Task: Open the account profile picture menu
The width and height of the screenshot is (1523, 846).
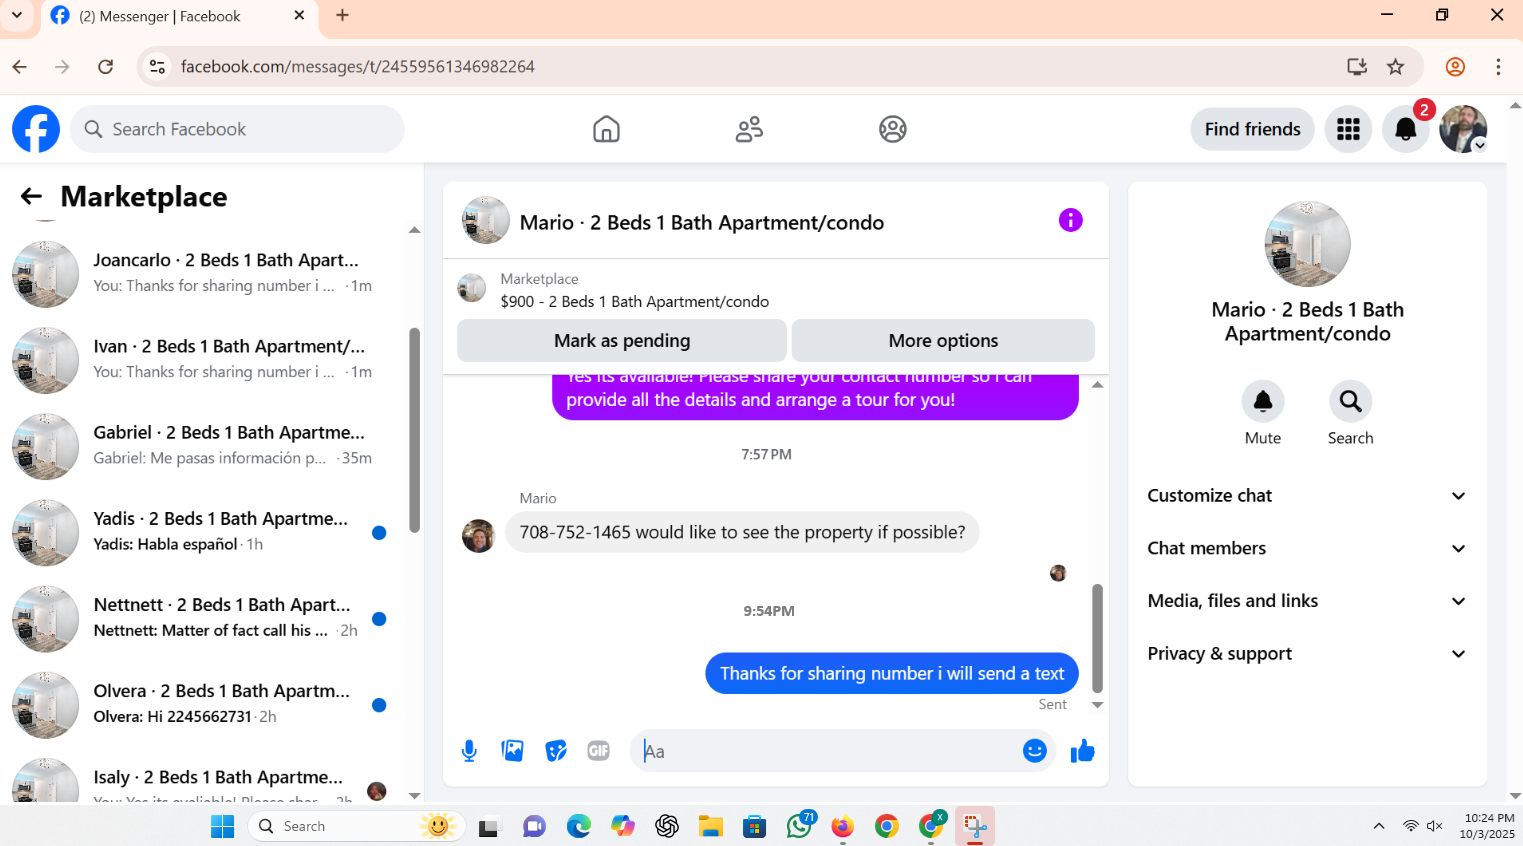Action: (1463, 129)
